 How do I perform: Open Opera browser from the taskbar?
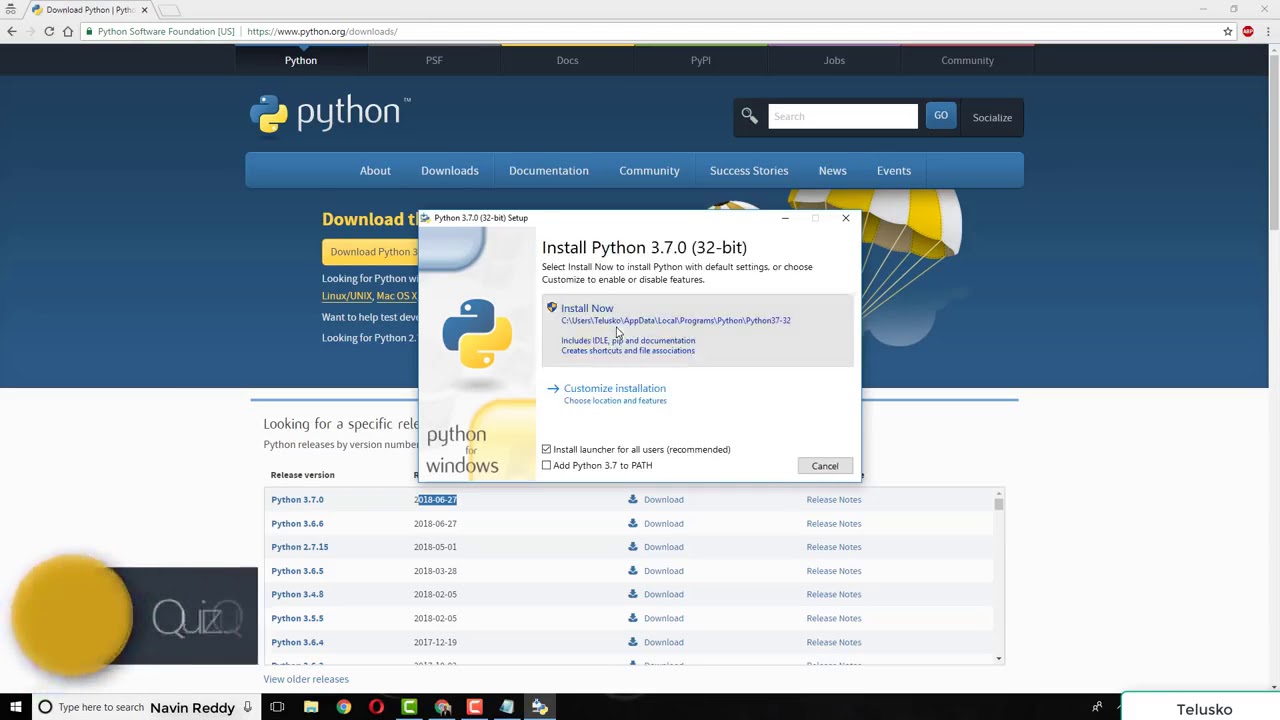pos(376,707)
